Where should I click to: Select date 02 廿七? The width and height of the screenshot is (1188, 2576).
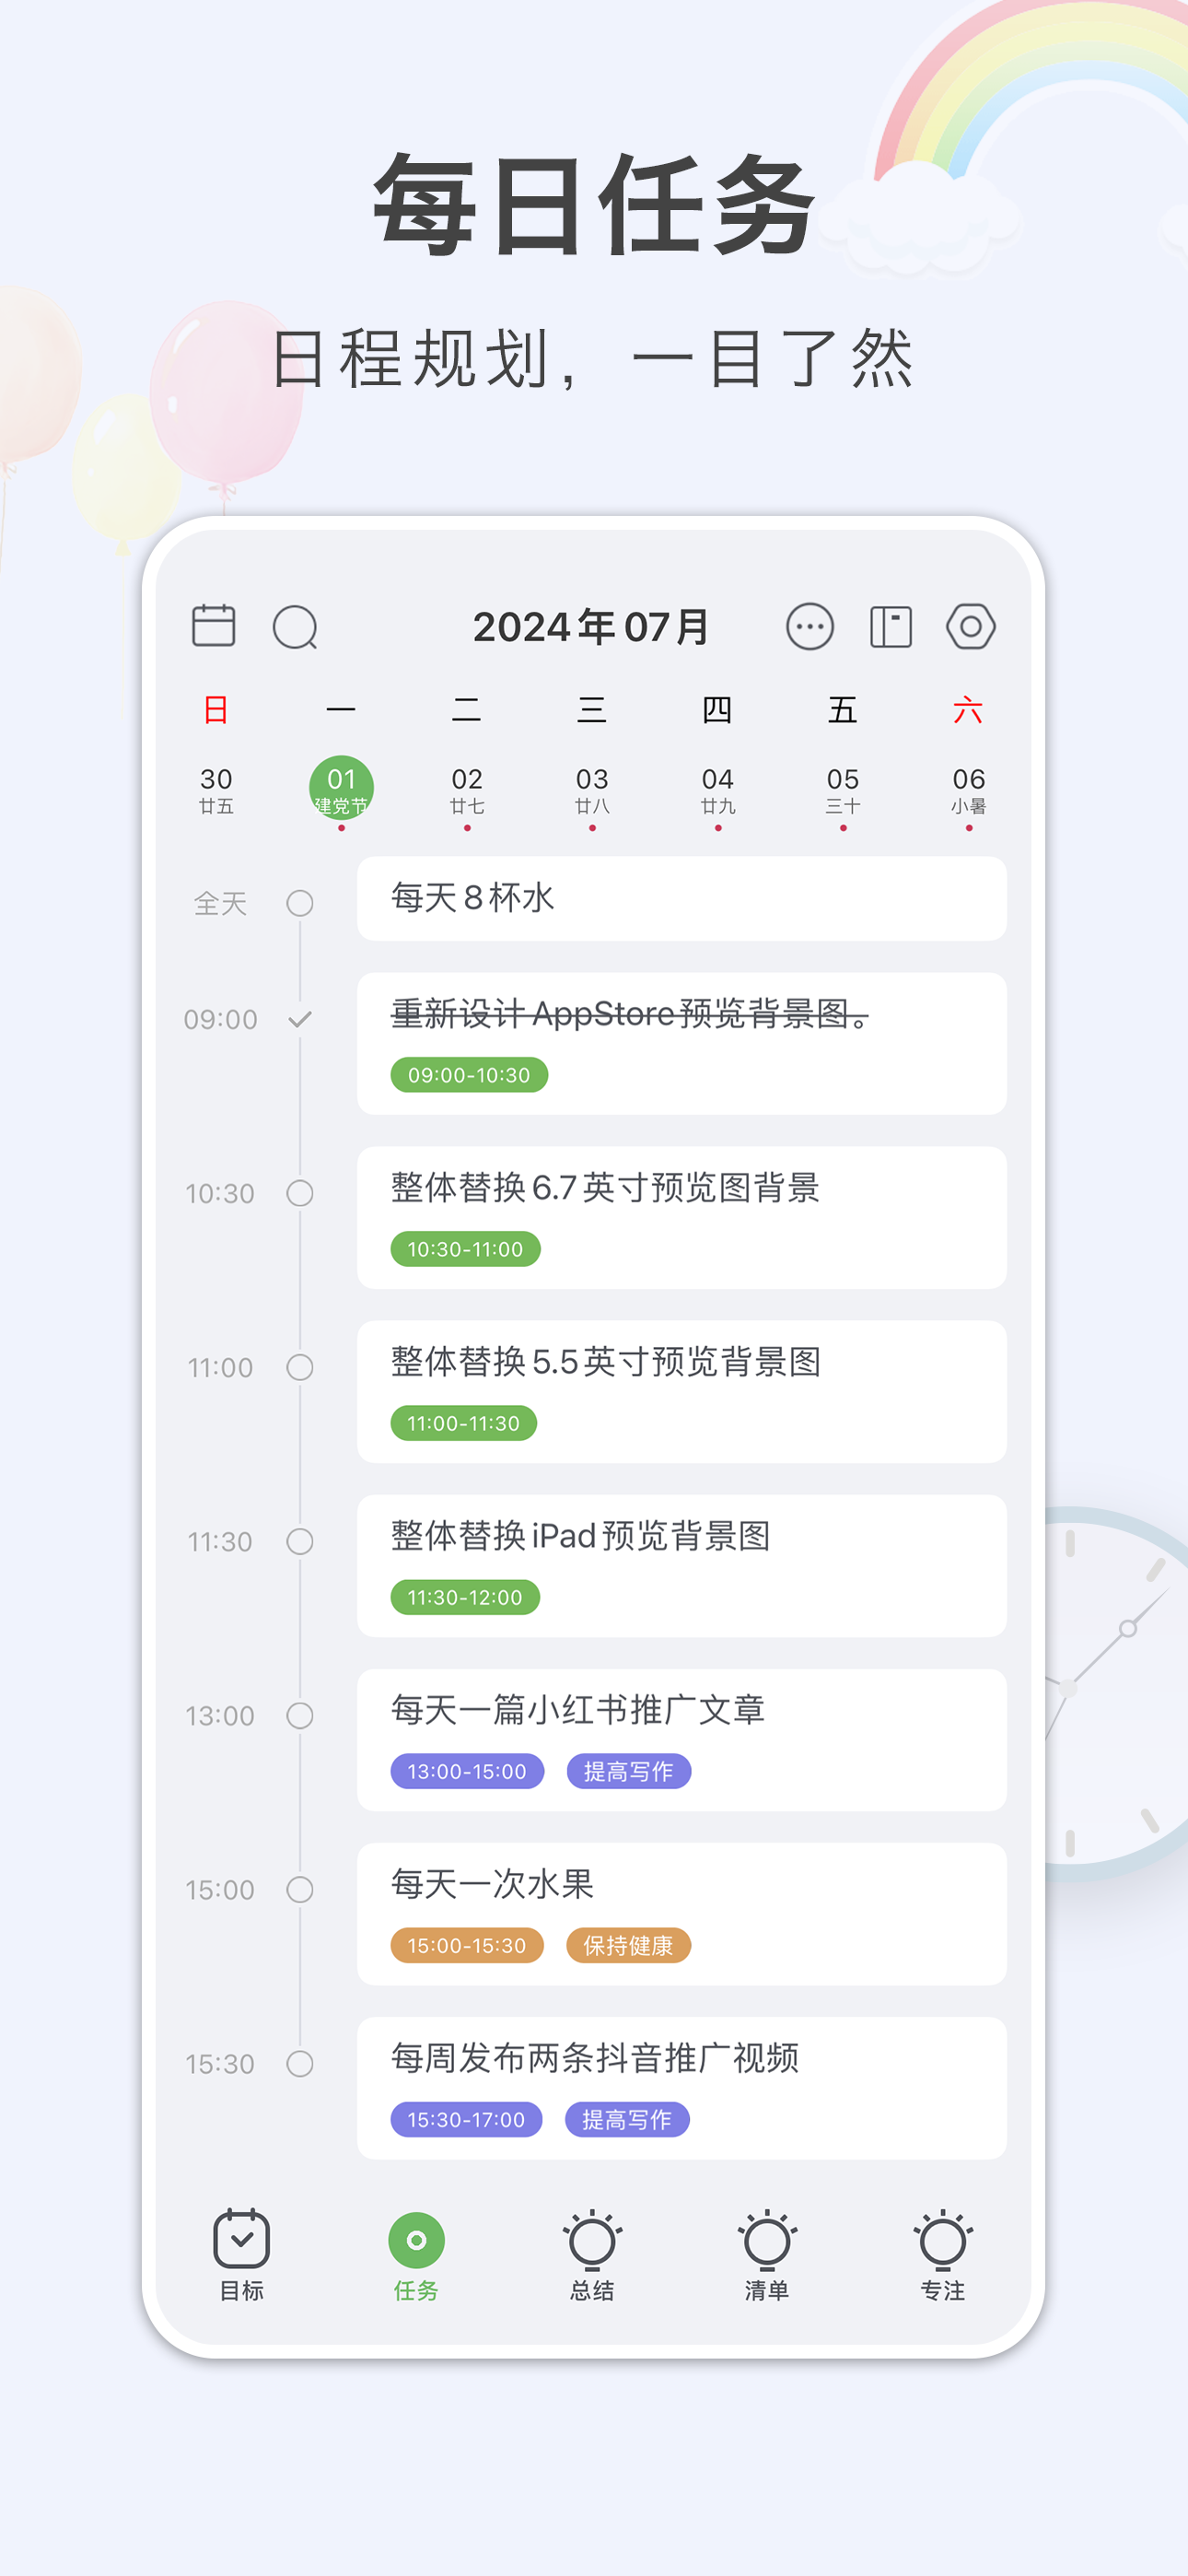click(x=467, y=790)
